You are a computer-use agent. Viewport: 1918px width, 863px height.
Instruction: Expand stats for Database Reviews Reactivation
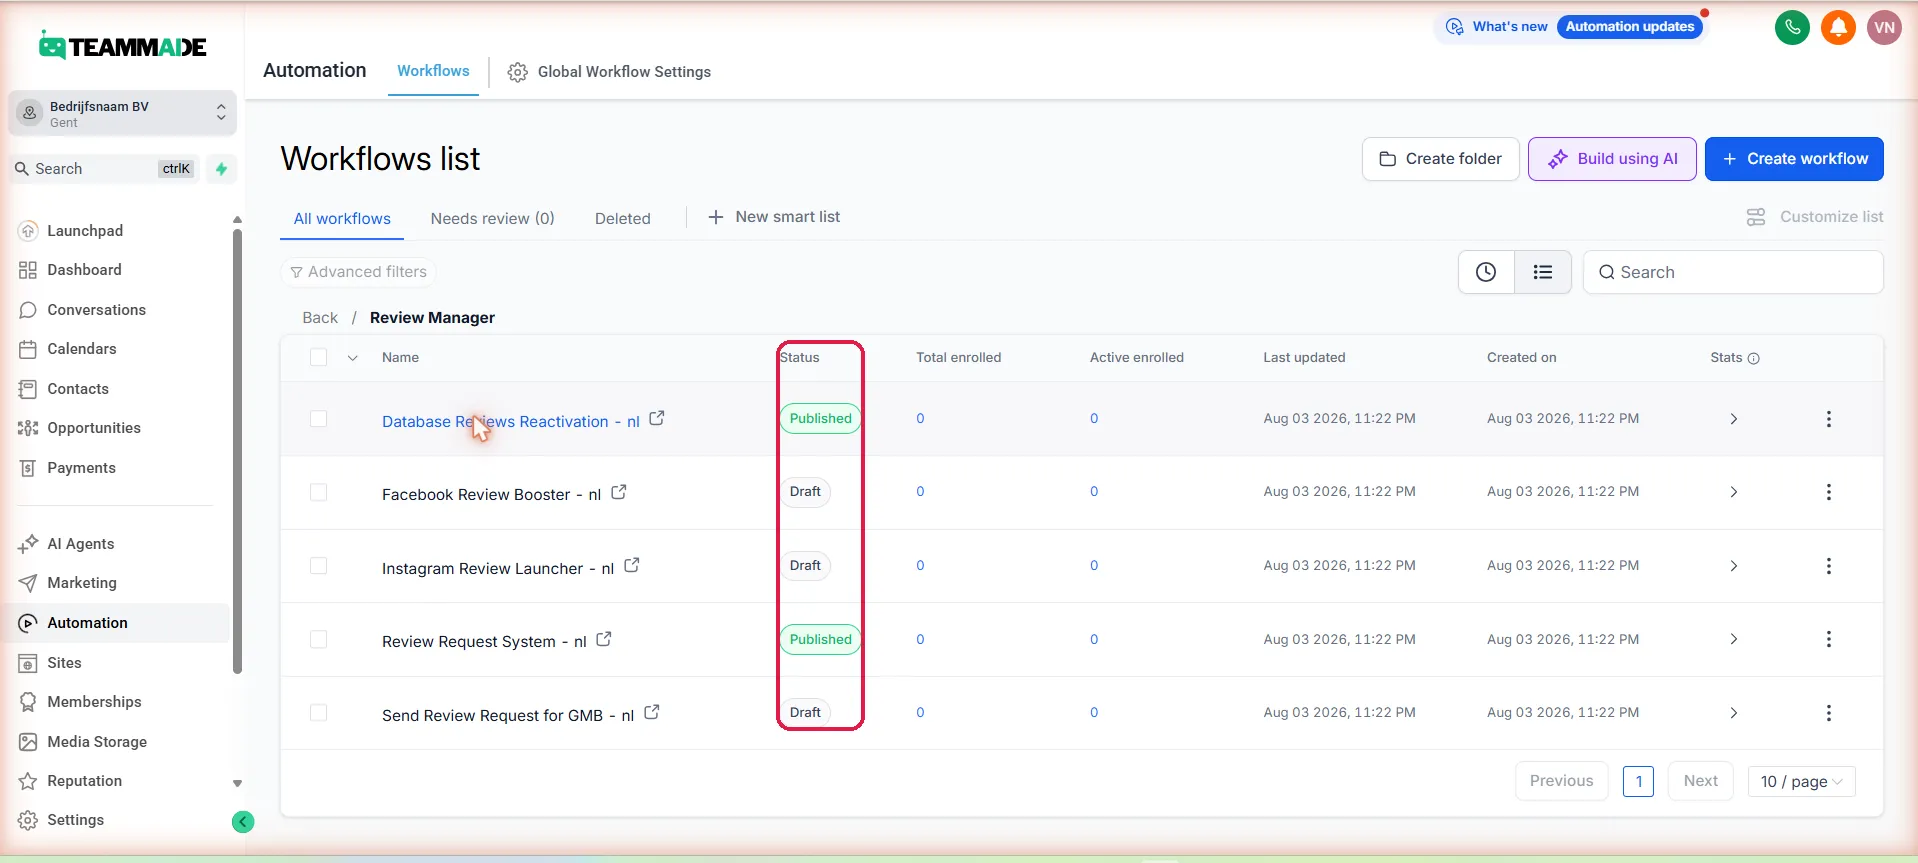click(x=1734, y=419)
